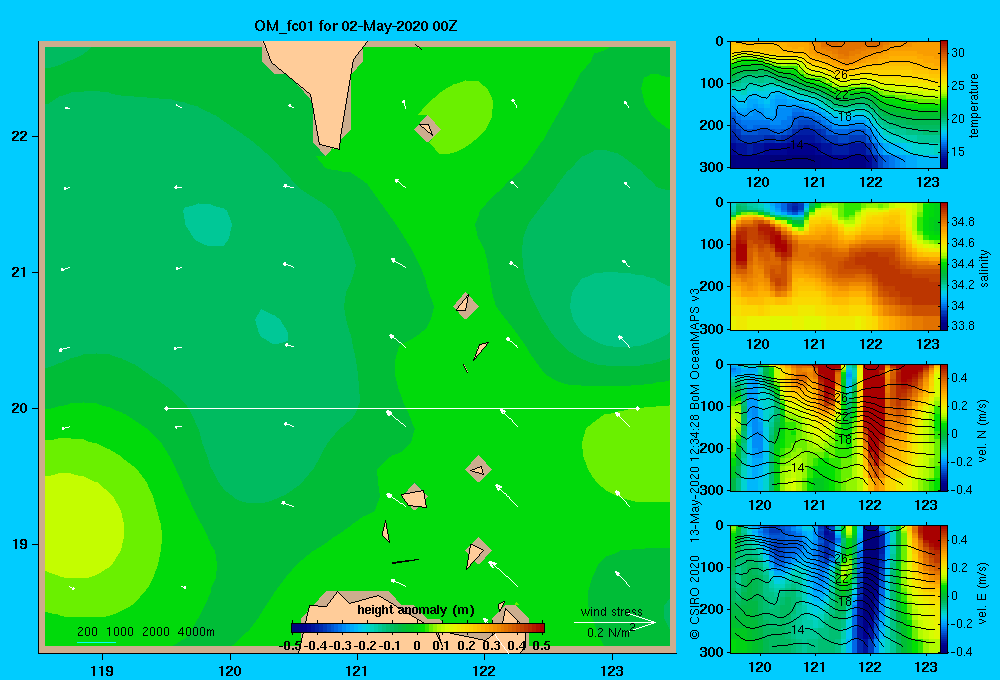Select the "height anomaly (m)" label
Viewport: 1000px width, 680px height.
tap(416, 610)
